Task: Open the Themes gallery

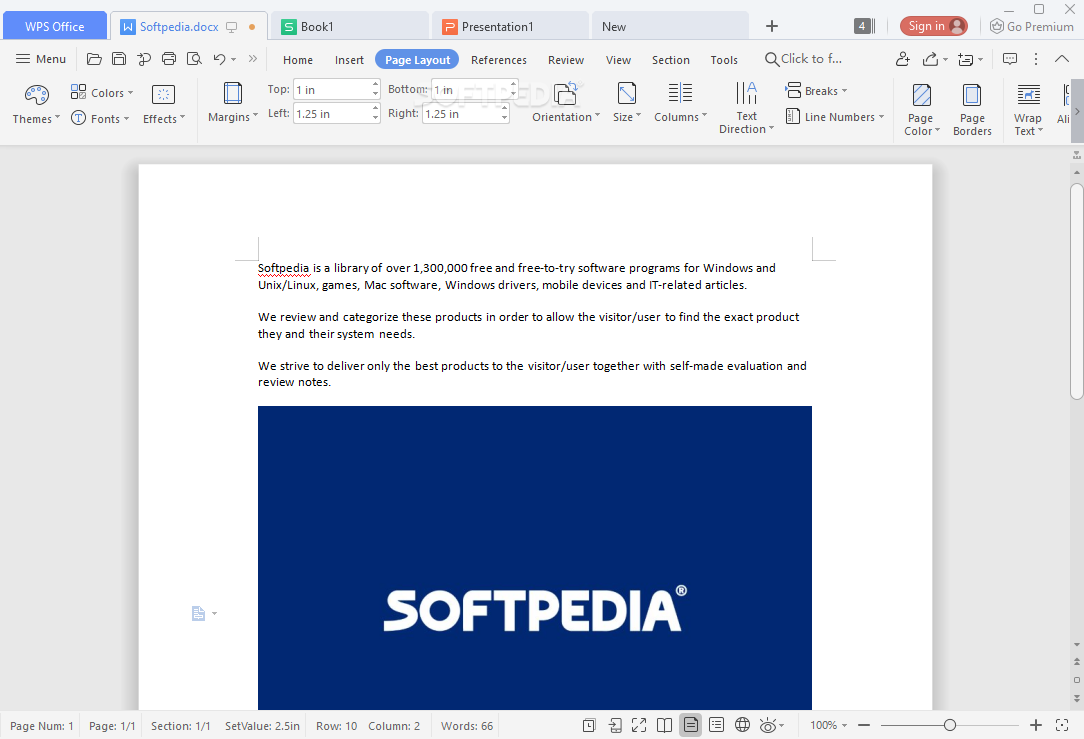Action: click(x=36, y=104)
